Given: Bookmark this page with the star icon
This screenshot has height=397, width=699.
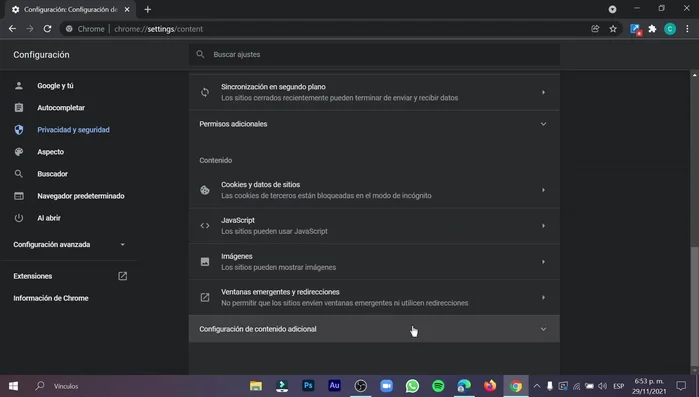Looking at the screenshot, I should click(x=613, y=29).
